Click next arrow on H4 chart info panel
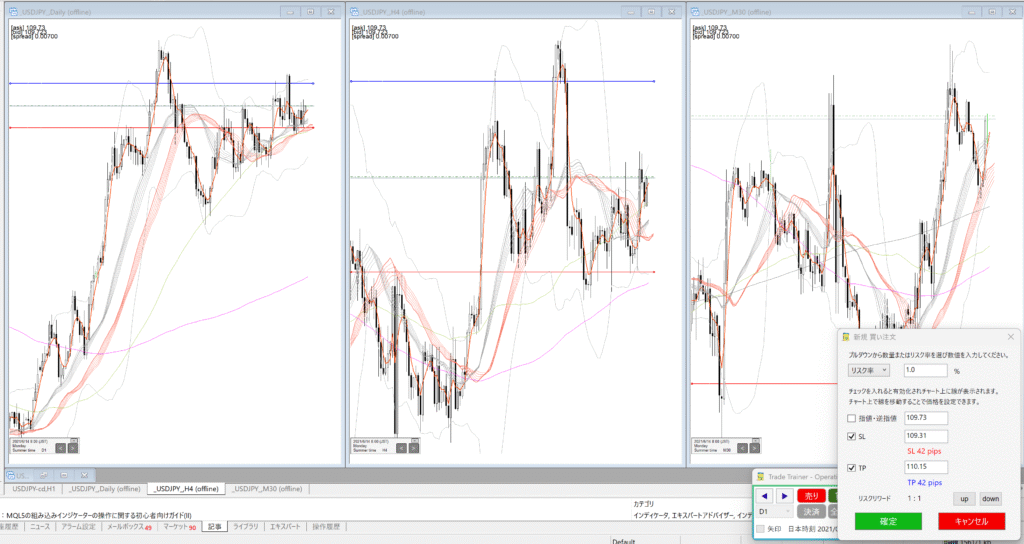 click(x=414, y=448)
